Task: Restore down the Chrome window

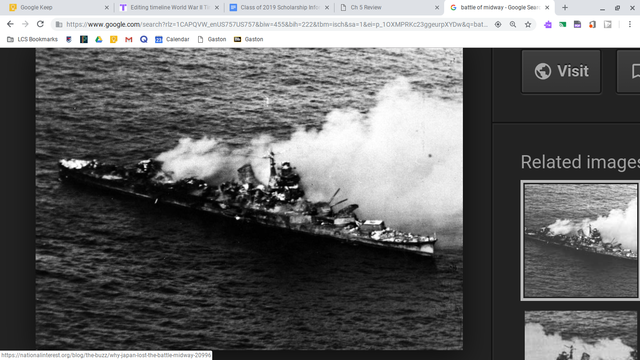Action: (617, 8)
